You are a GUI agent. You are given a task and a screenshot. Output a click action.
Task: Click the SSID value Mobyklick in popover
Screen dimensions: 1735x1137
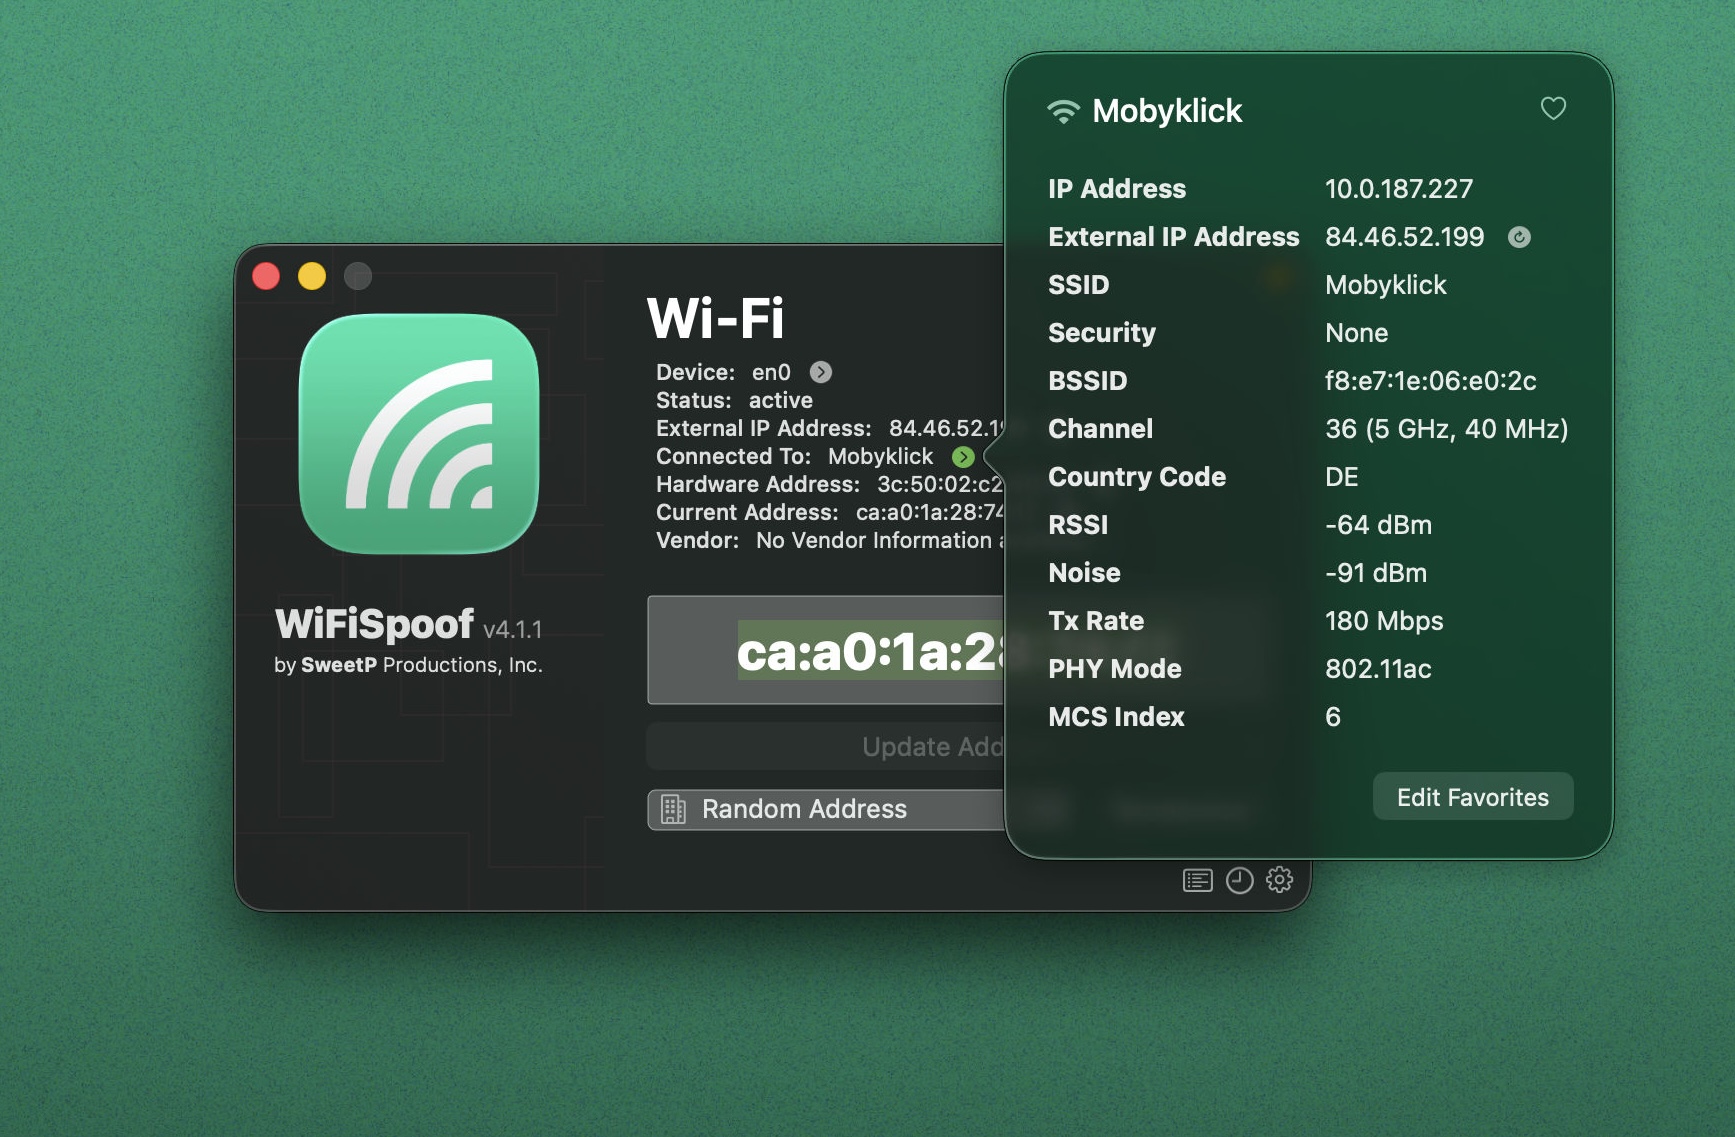[x=1385, y=285]
